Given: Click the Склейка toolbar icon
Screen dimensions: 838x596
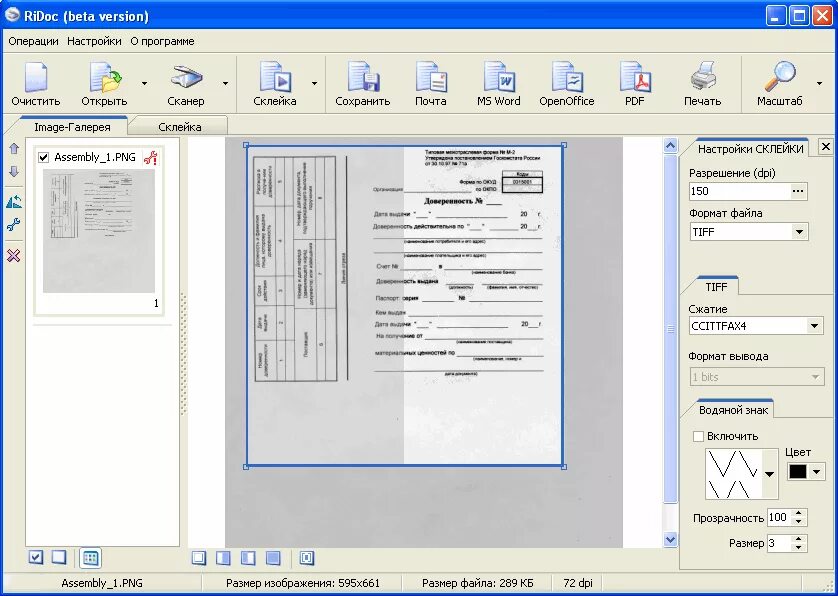Looking at the screenshot, I should [x=275, y=78].
